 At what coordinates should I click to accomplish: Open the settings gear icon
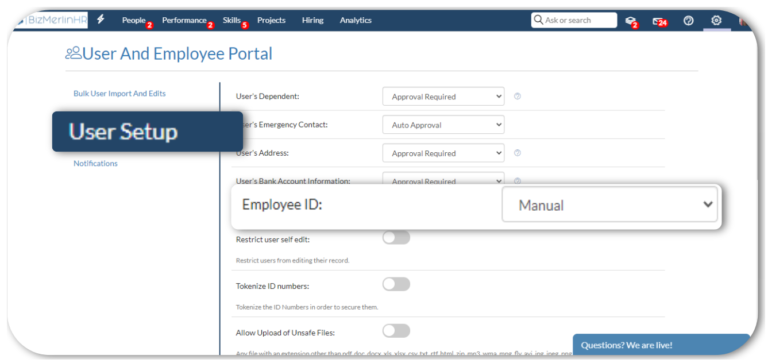(717, 20)
